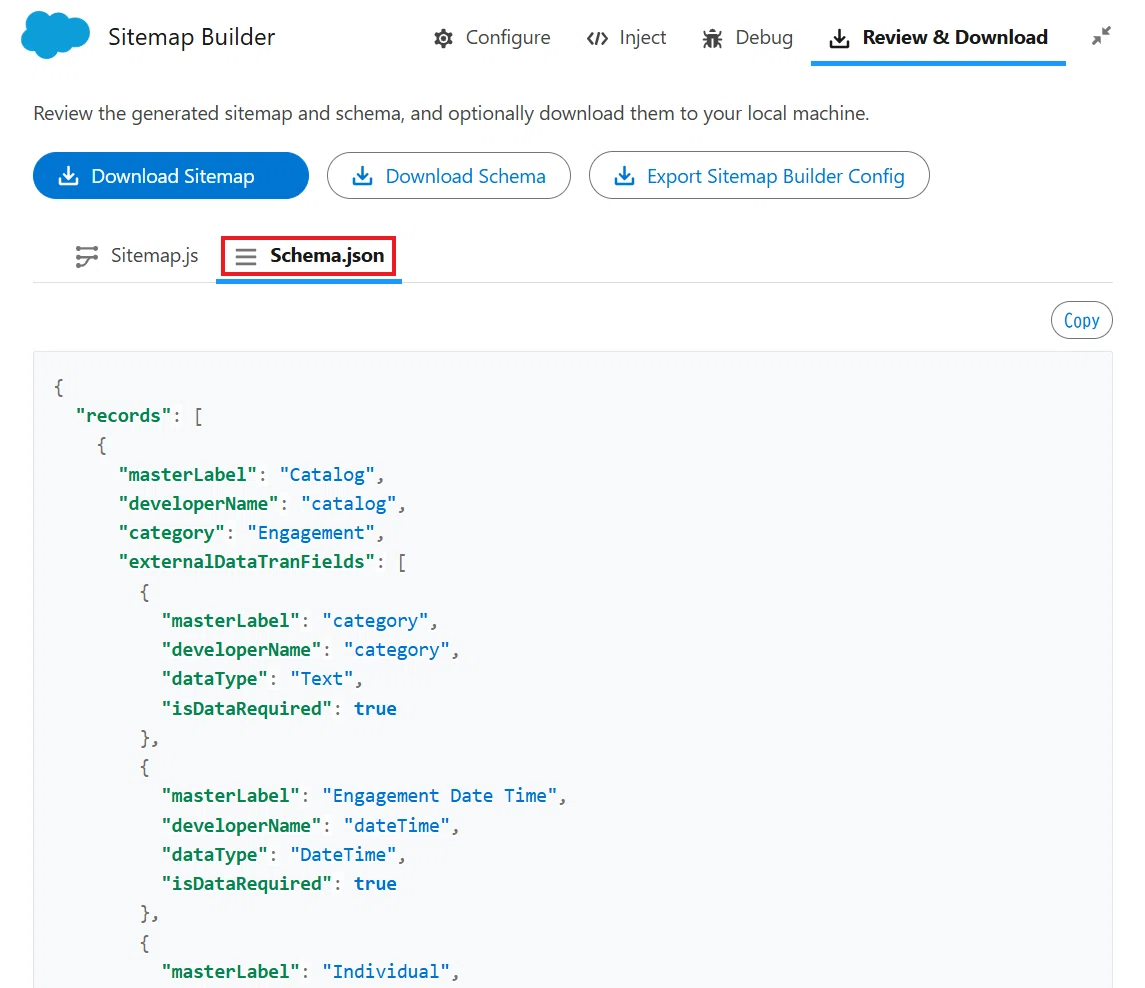This screenshot has height=988, width=1145.
Task: Show the Sitemap.js code tab
Action: (x=137, y=256)
